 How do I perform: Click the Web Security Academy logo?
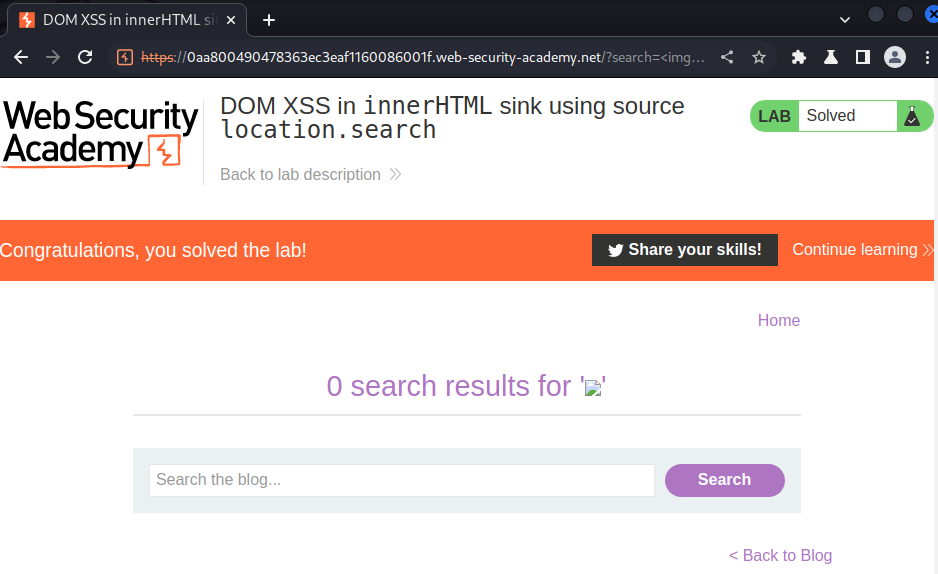100,133
